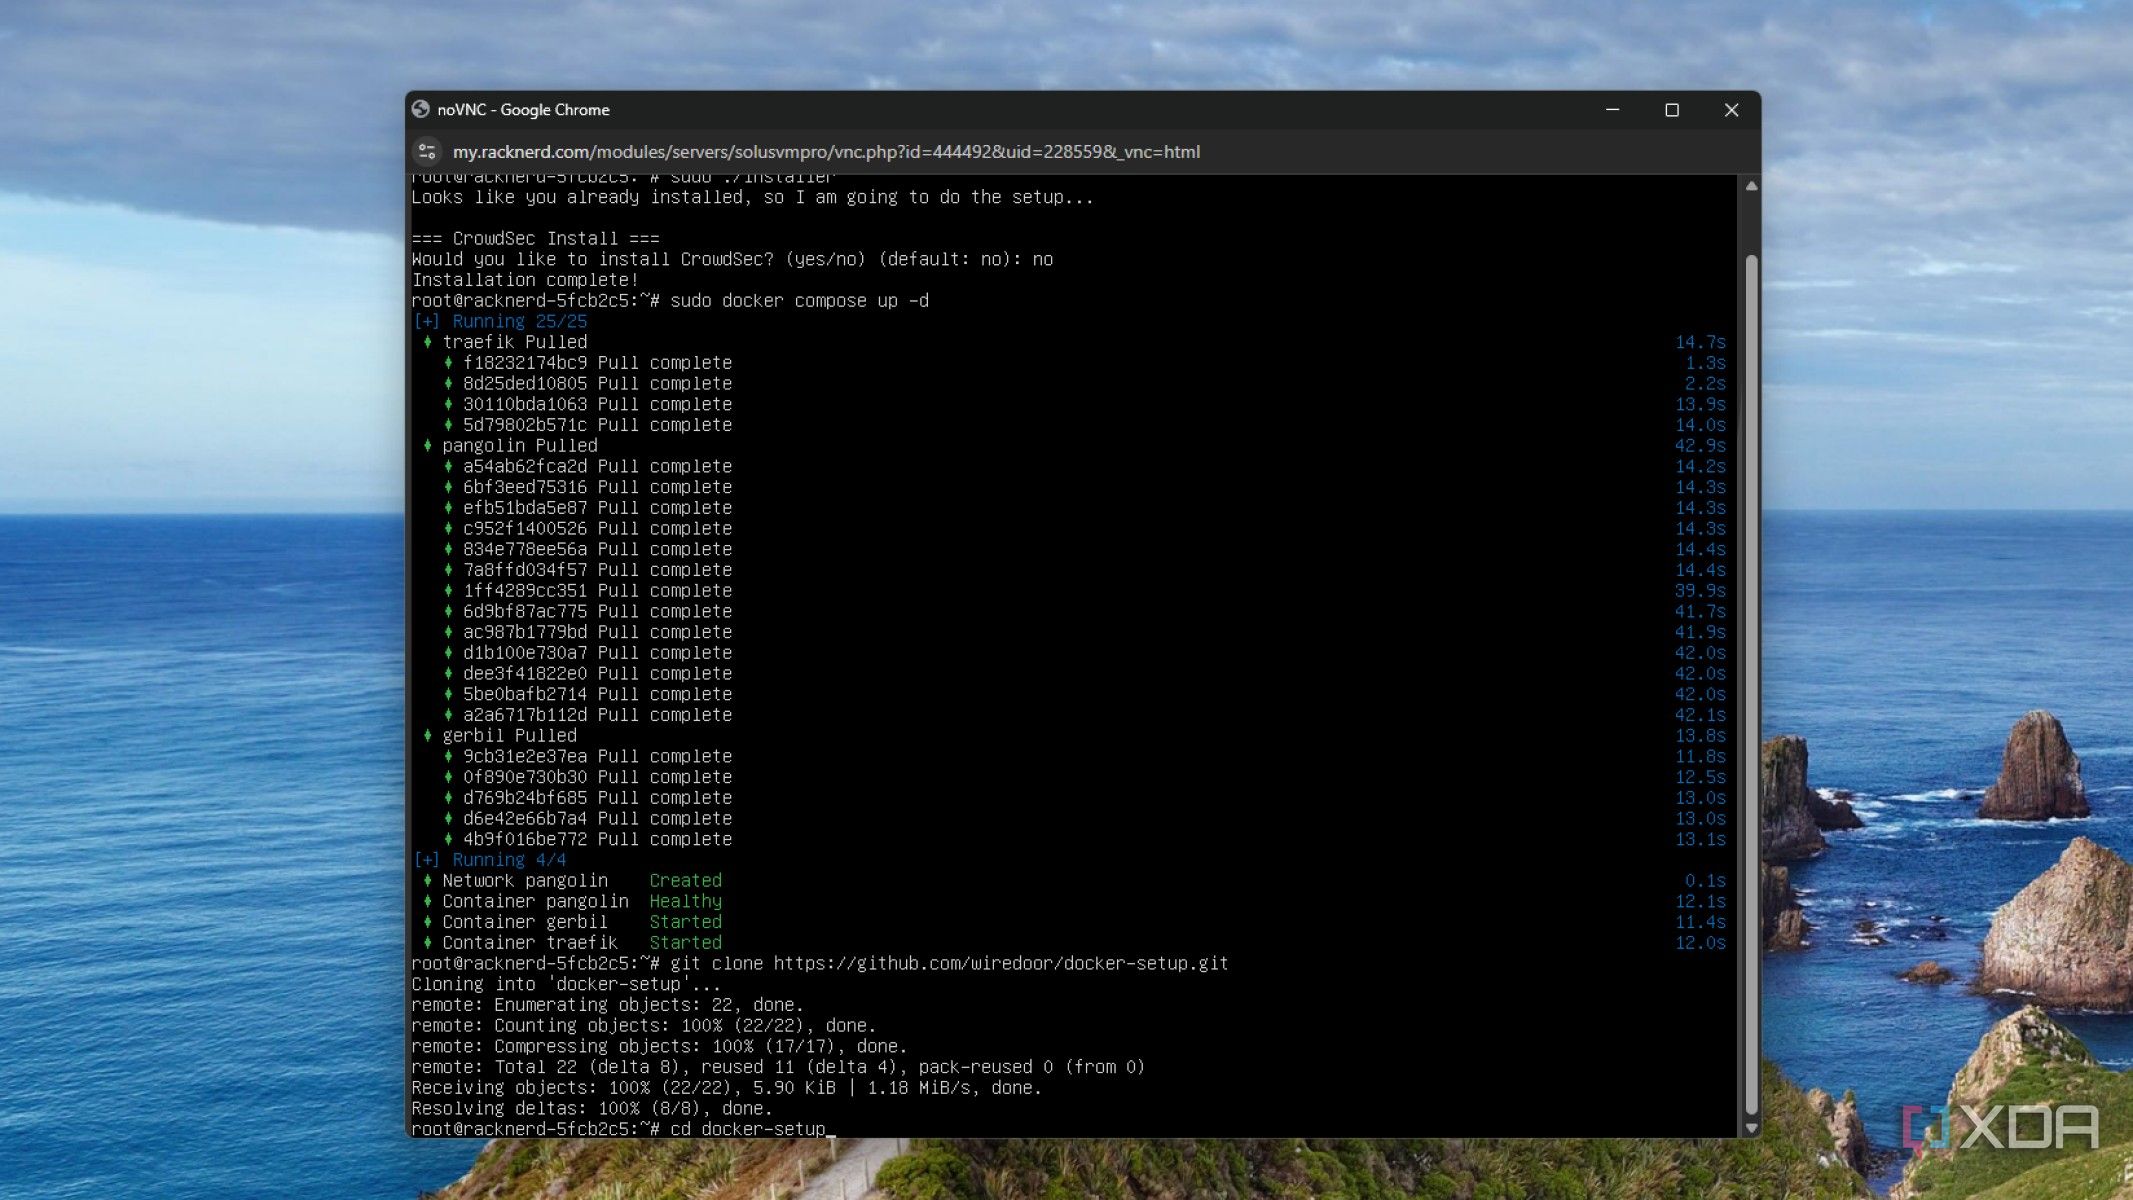Click the scrollbar down arrow

coord(1751,1128)
